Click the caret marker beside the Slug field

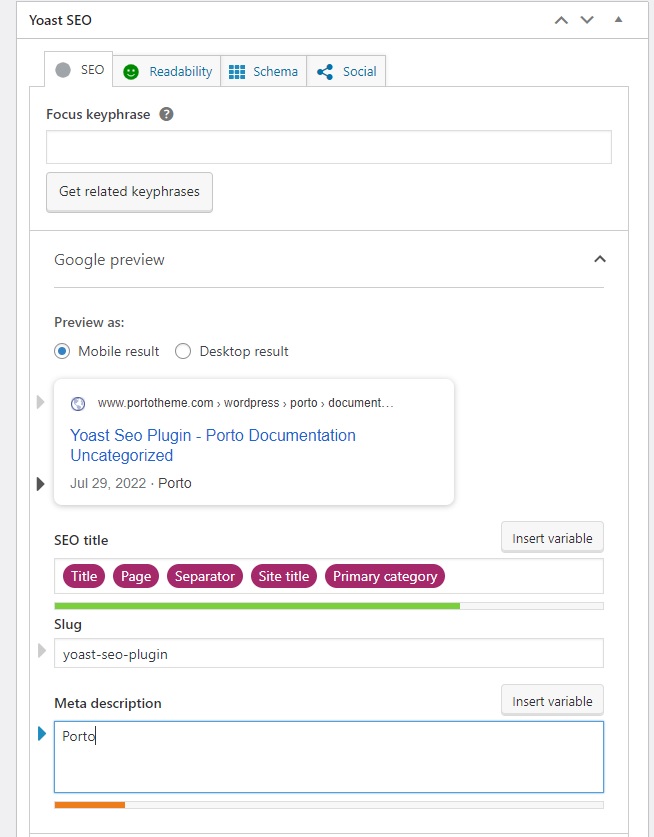pos(41,651)
